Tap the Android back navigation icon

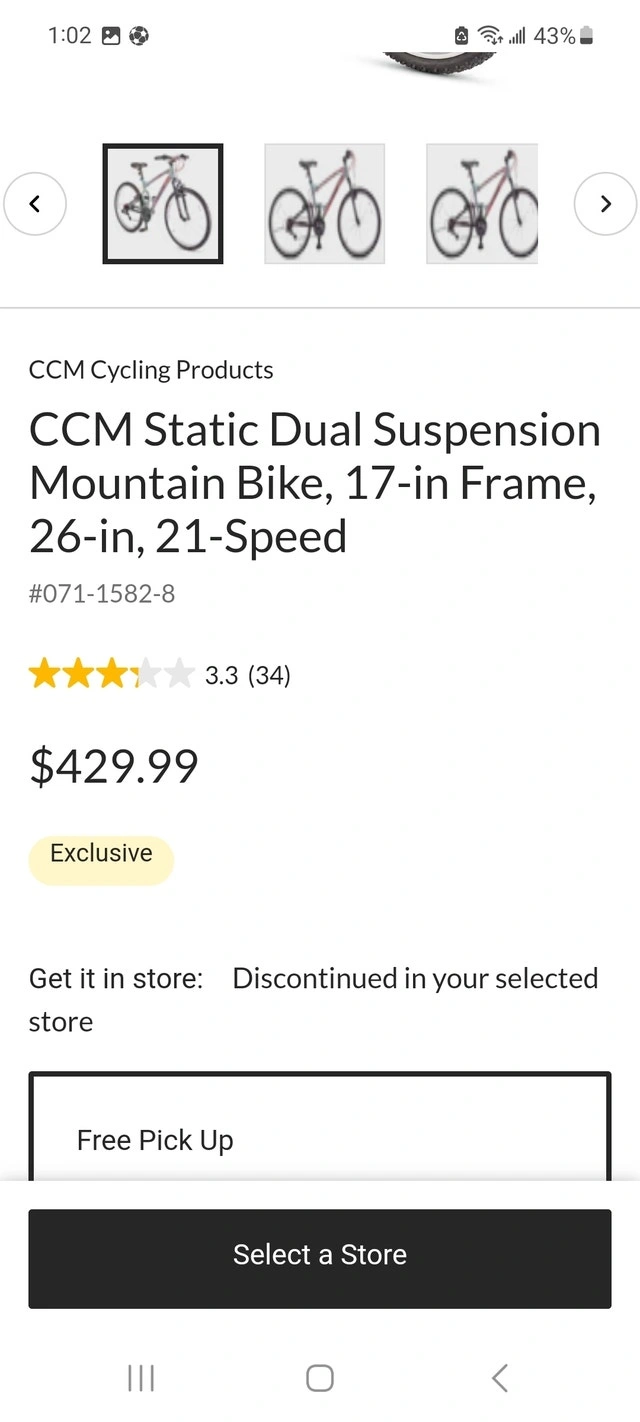(500, 1378)
